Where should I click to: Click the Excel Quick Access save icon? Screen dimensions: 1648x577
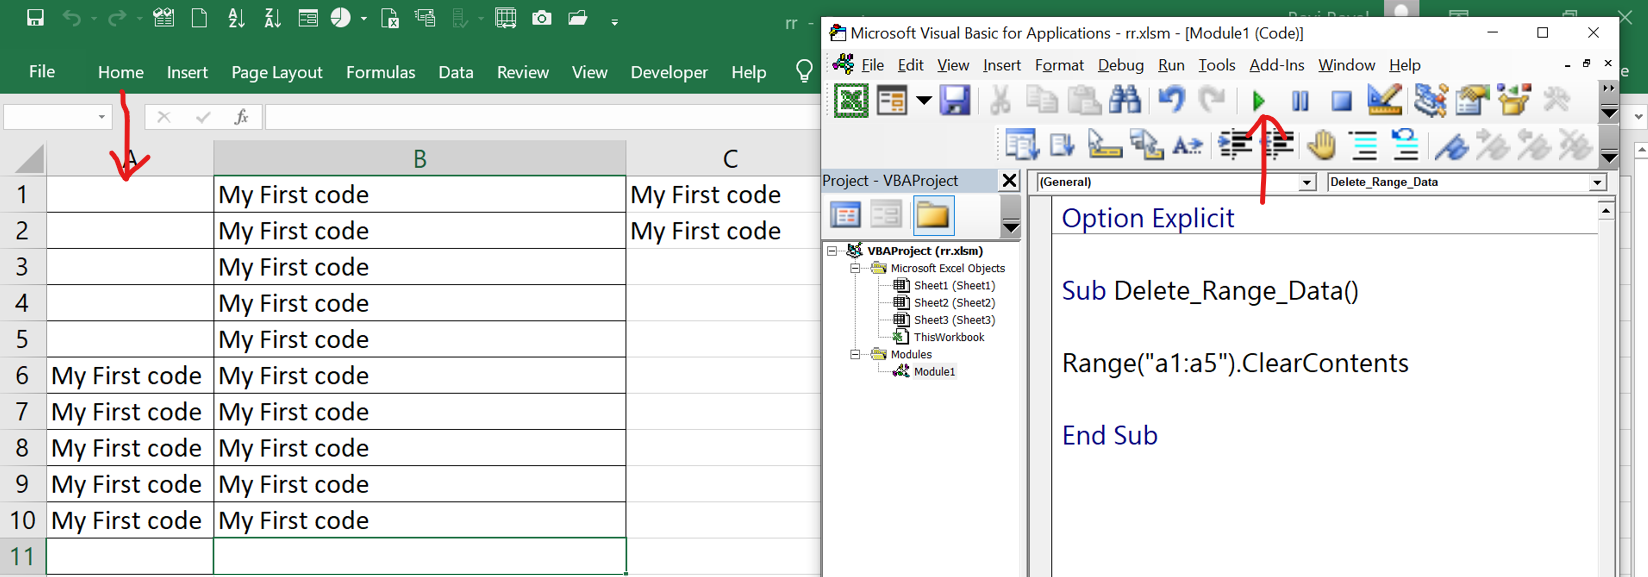pyautogui.click(x=35, y=18)
